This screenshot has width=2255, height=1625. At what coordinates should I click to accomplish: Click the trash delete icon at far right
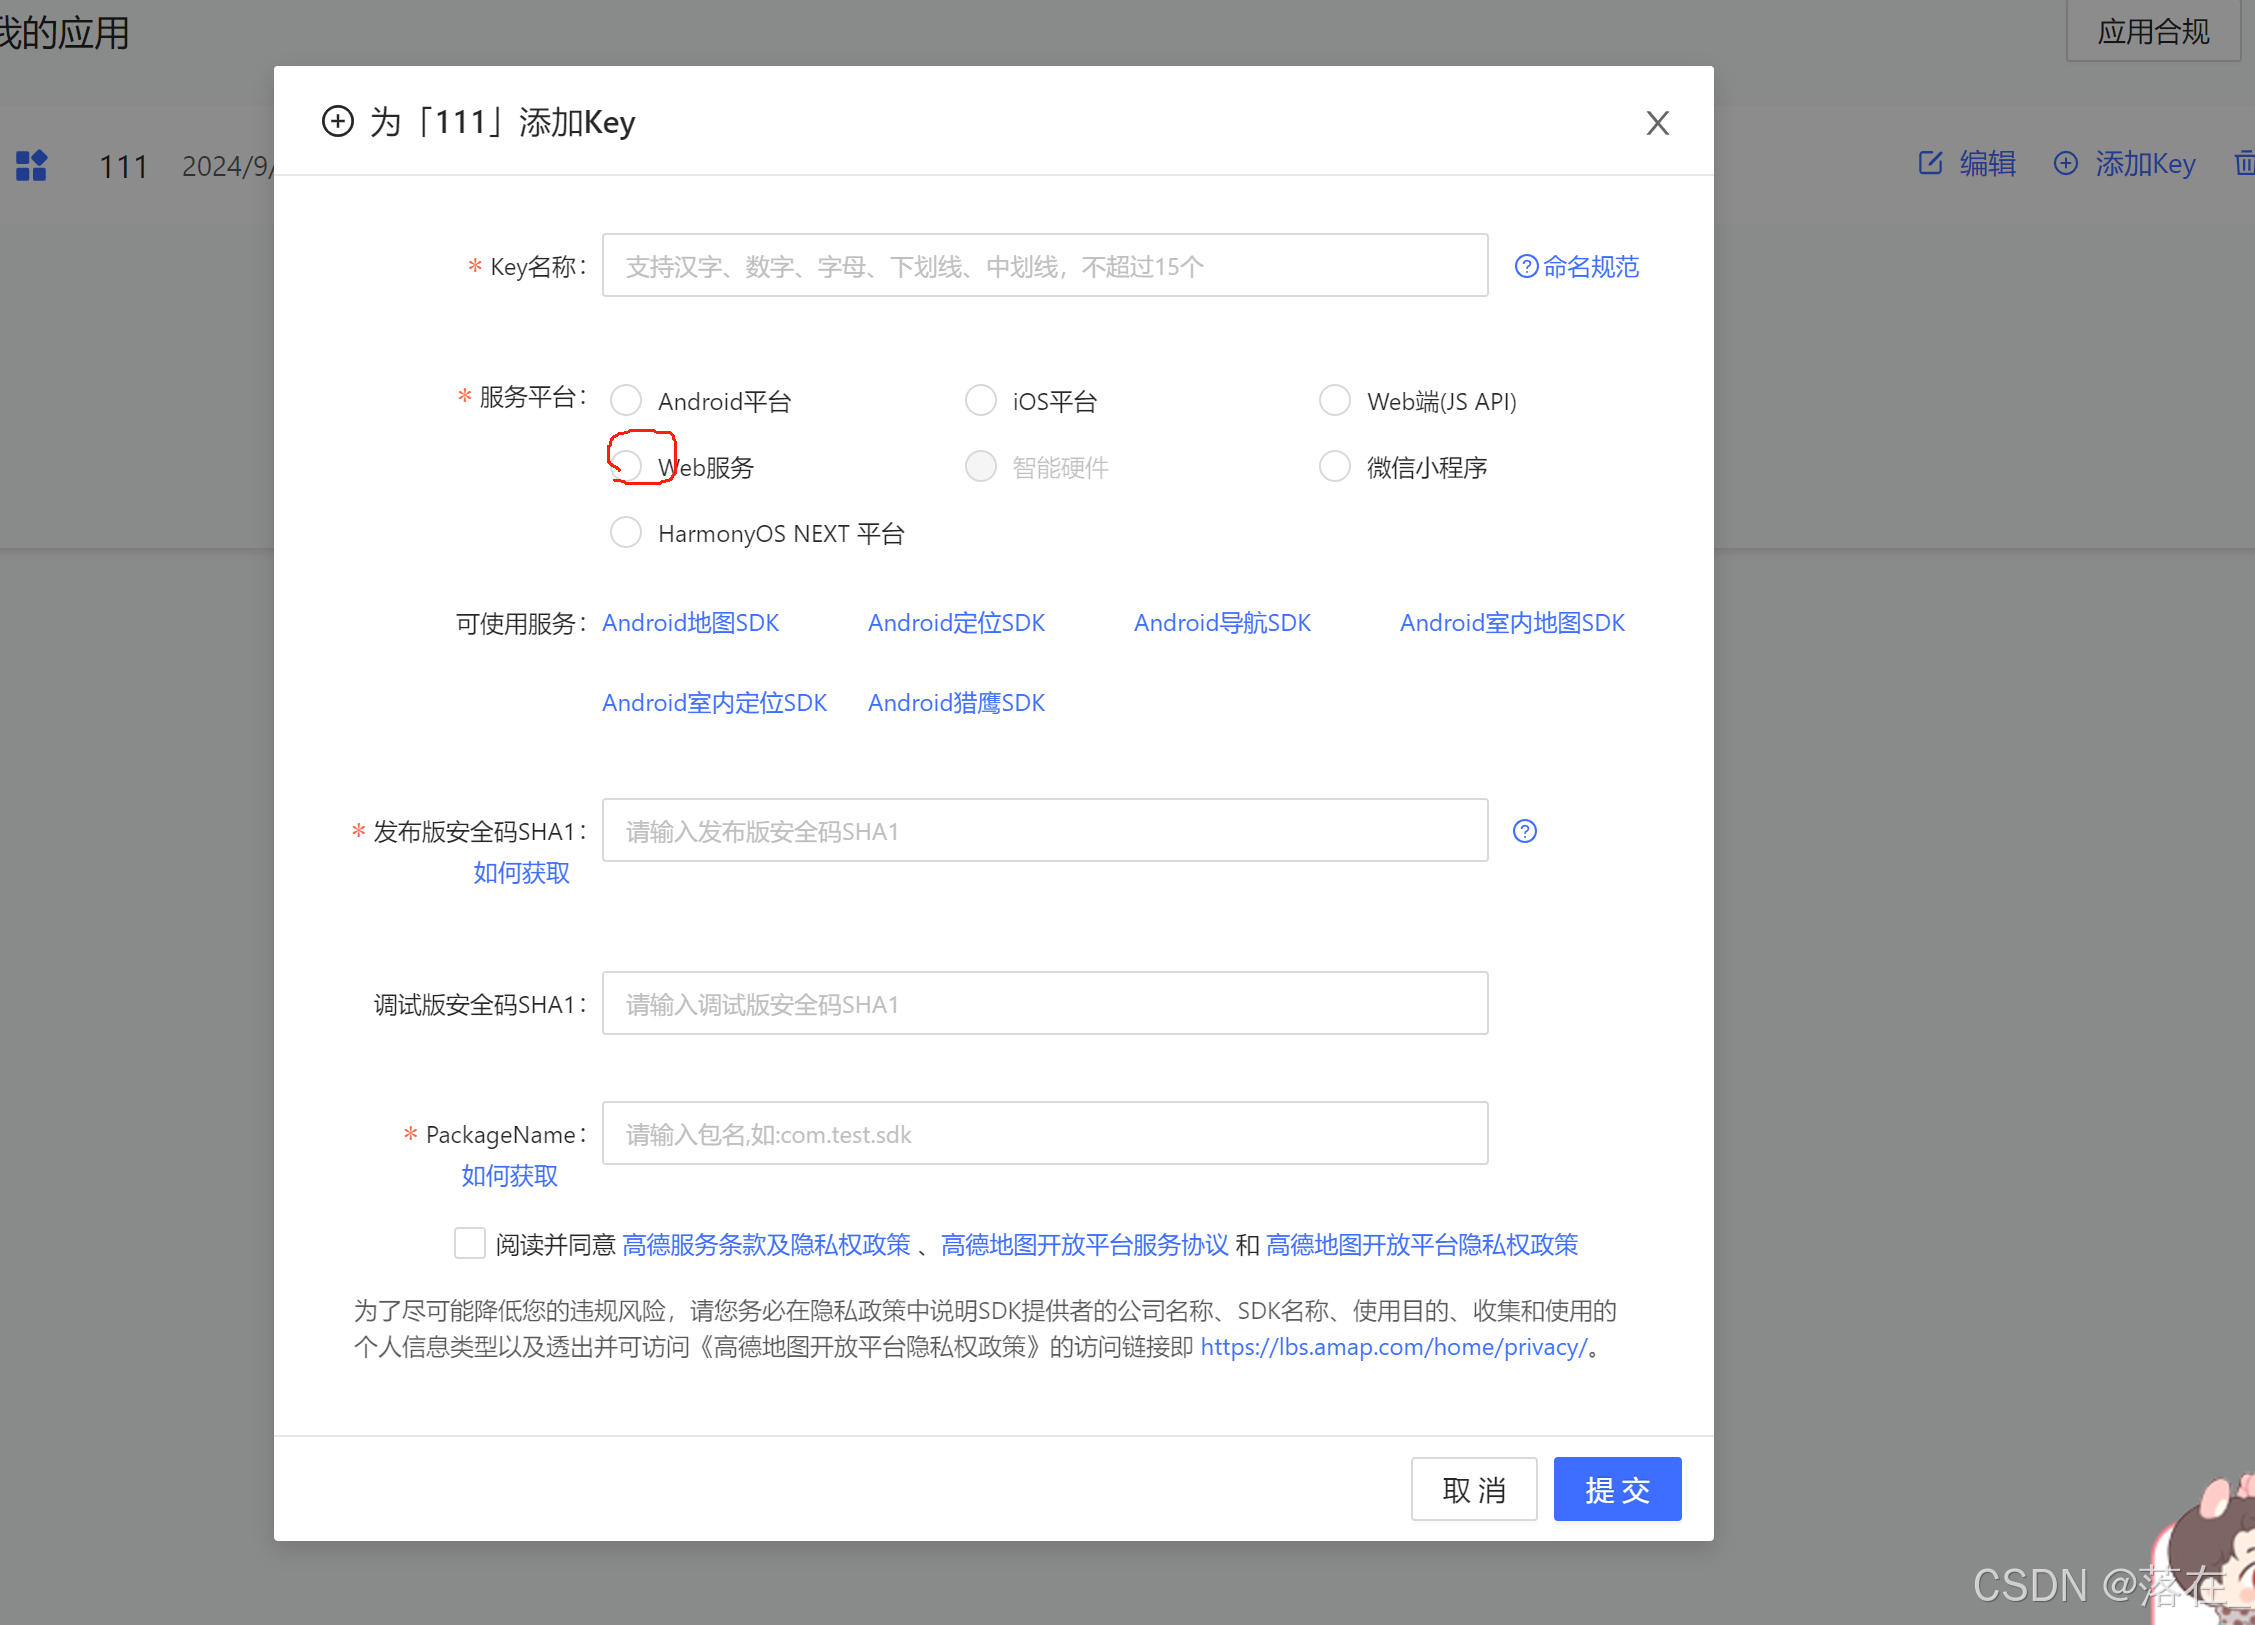(x=2244, y=163)
